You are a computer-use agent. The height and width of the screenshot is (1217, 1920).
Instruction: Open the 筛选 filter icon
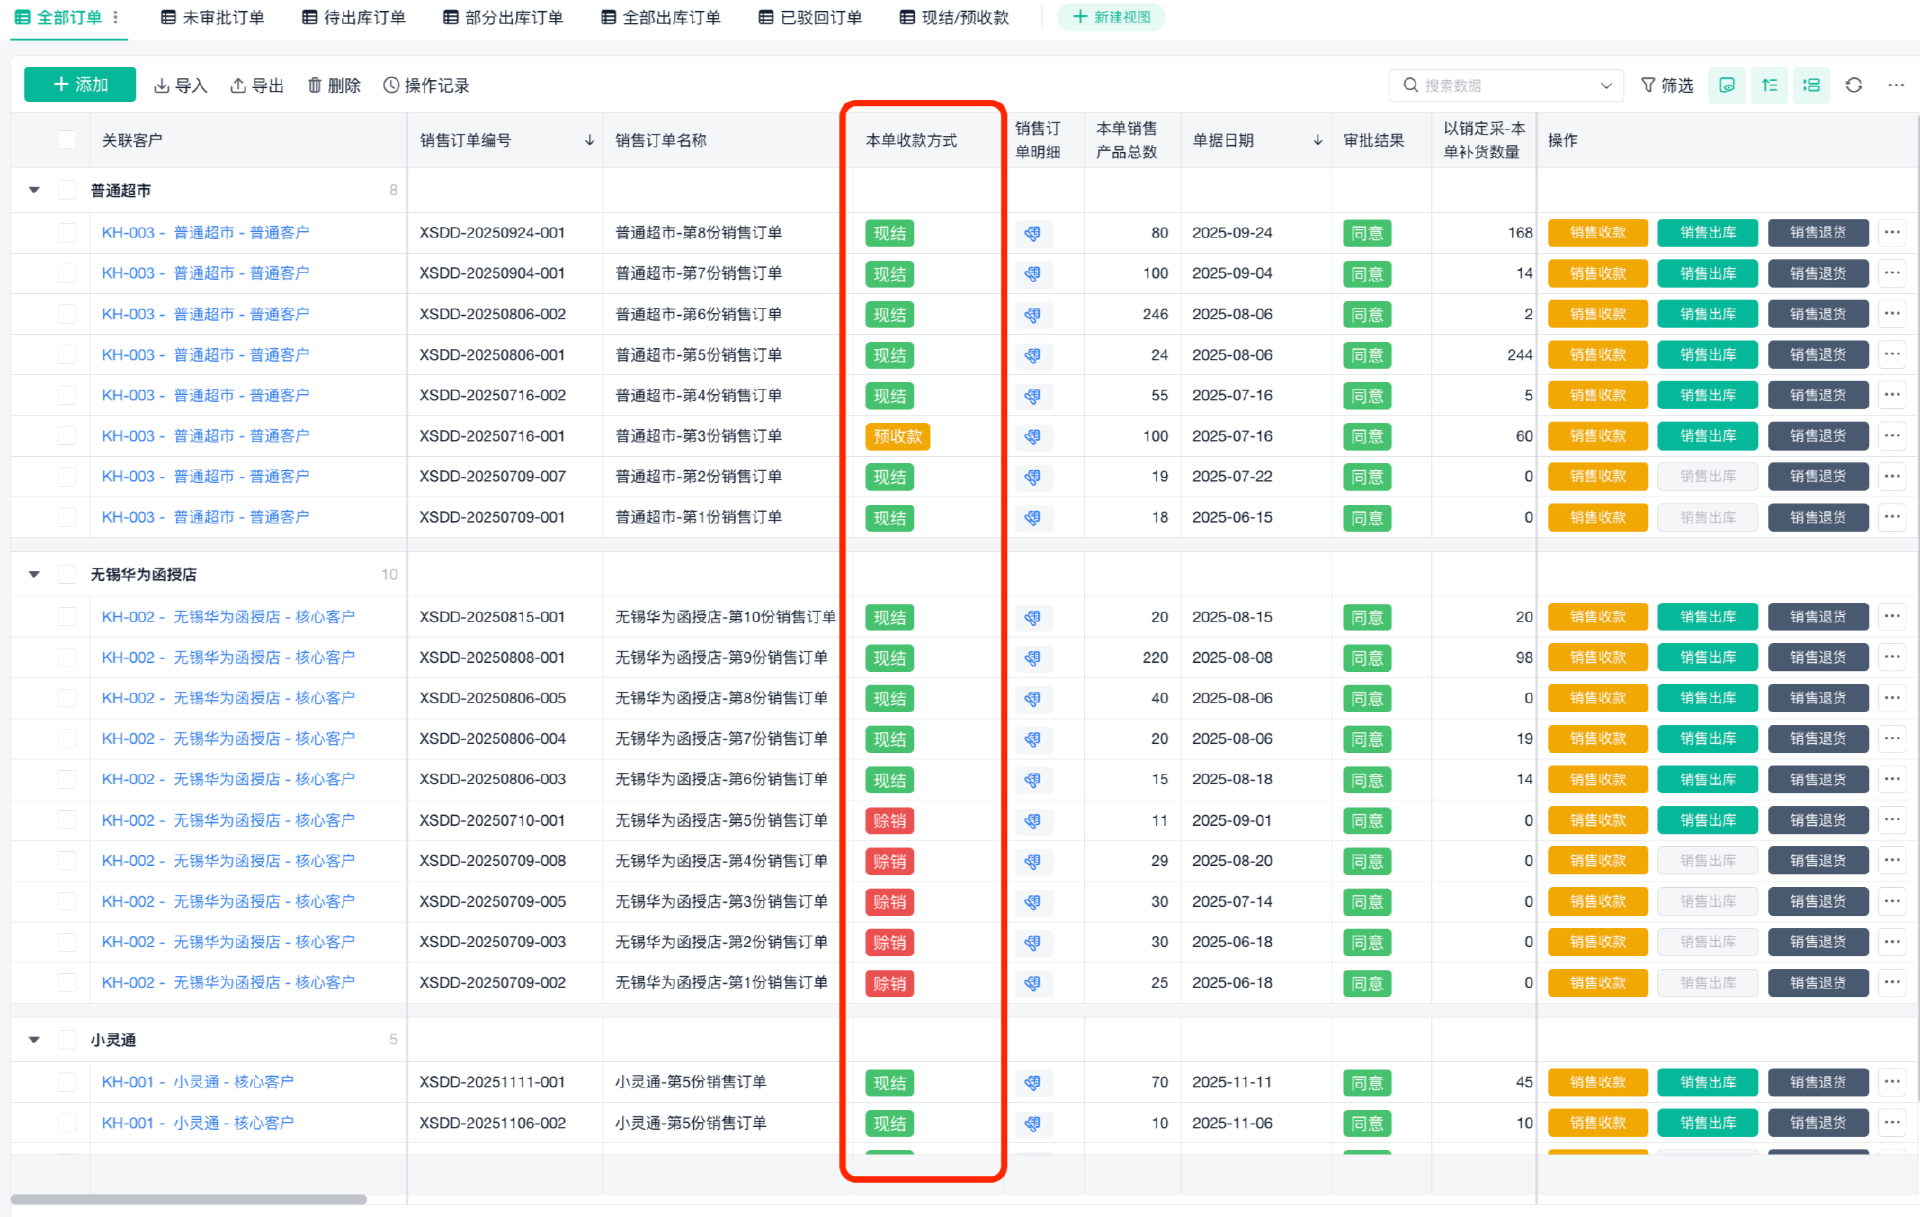(x=1667, y=85)
